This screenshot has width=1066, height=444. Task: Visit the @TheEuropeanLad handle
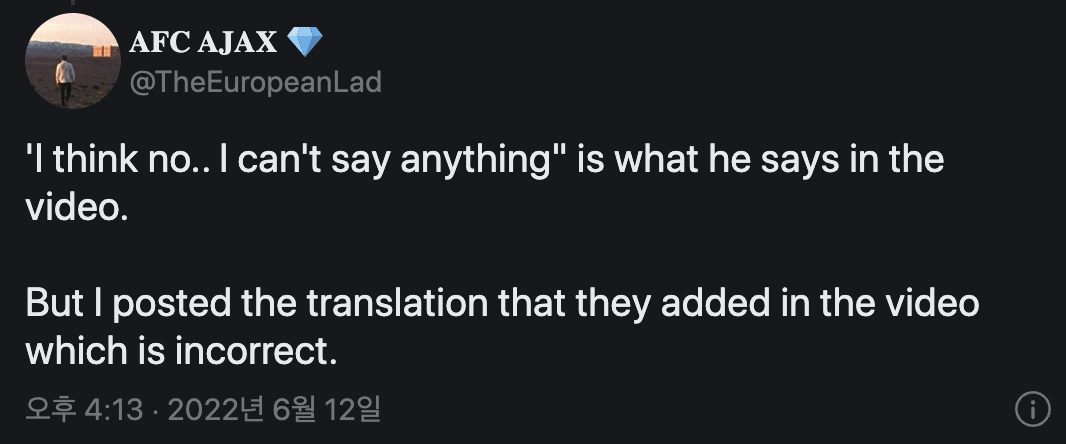tap(256, 82)
